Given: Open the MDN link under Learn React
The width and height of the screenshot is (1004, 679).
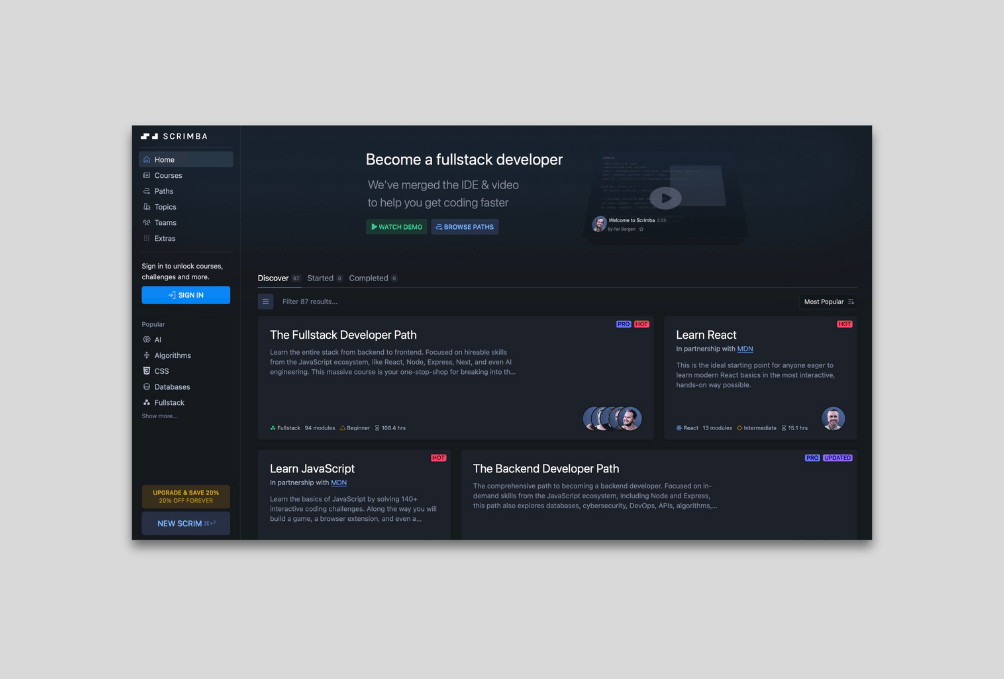Looking at the screenshot, I should pos(745,349).
